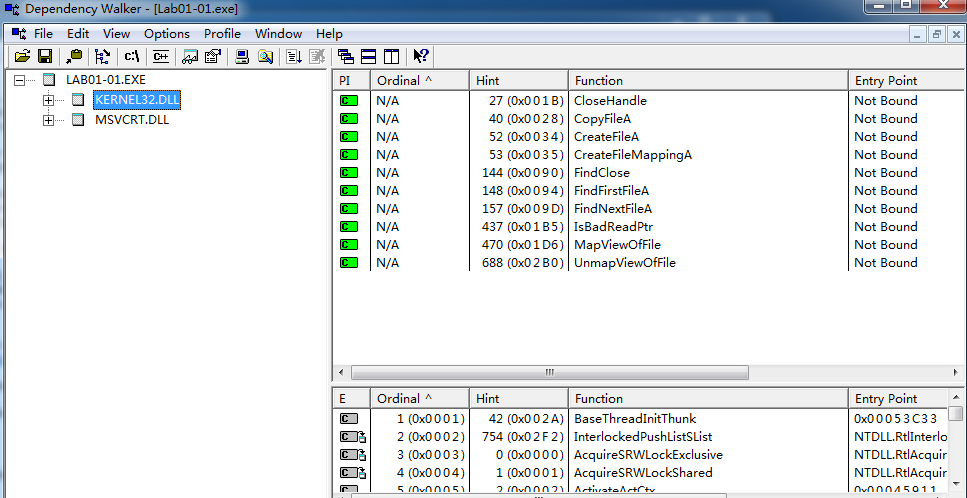Click the MSVCRT.DLL module icon in tree
This screenshot has width=967, height=498.
(78, 120)
